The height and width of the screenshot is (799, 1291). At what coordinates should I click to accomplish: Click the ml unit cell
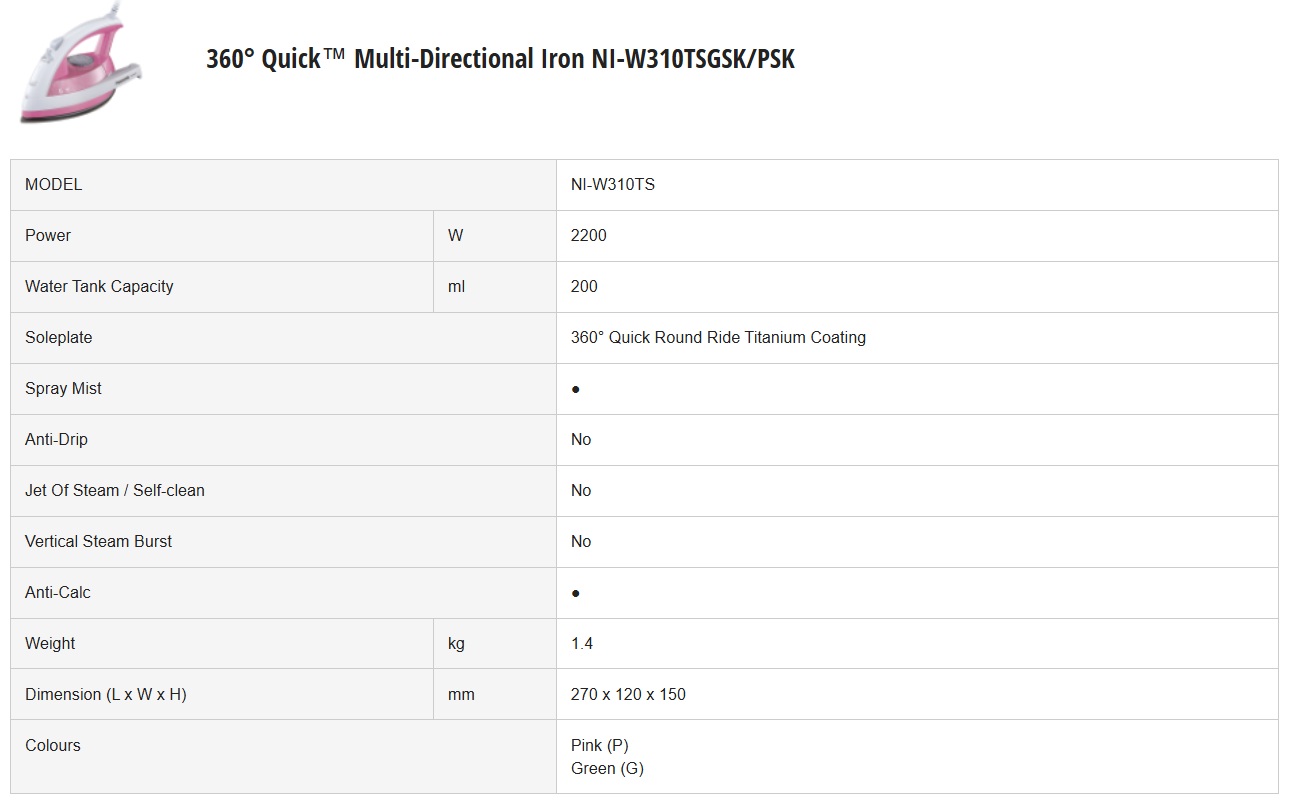click(457, 287)
